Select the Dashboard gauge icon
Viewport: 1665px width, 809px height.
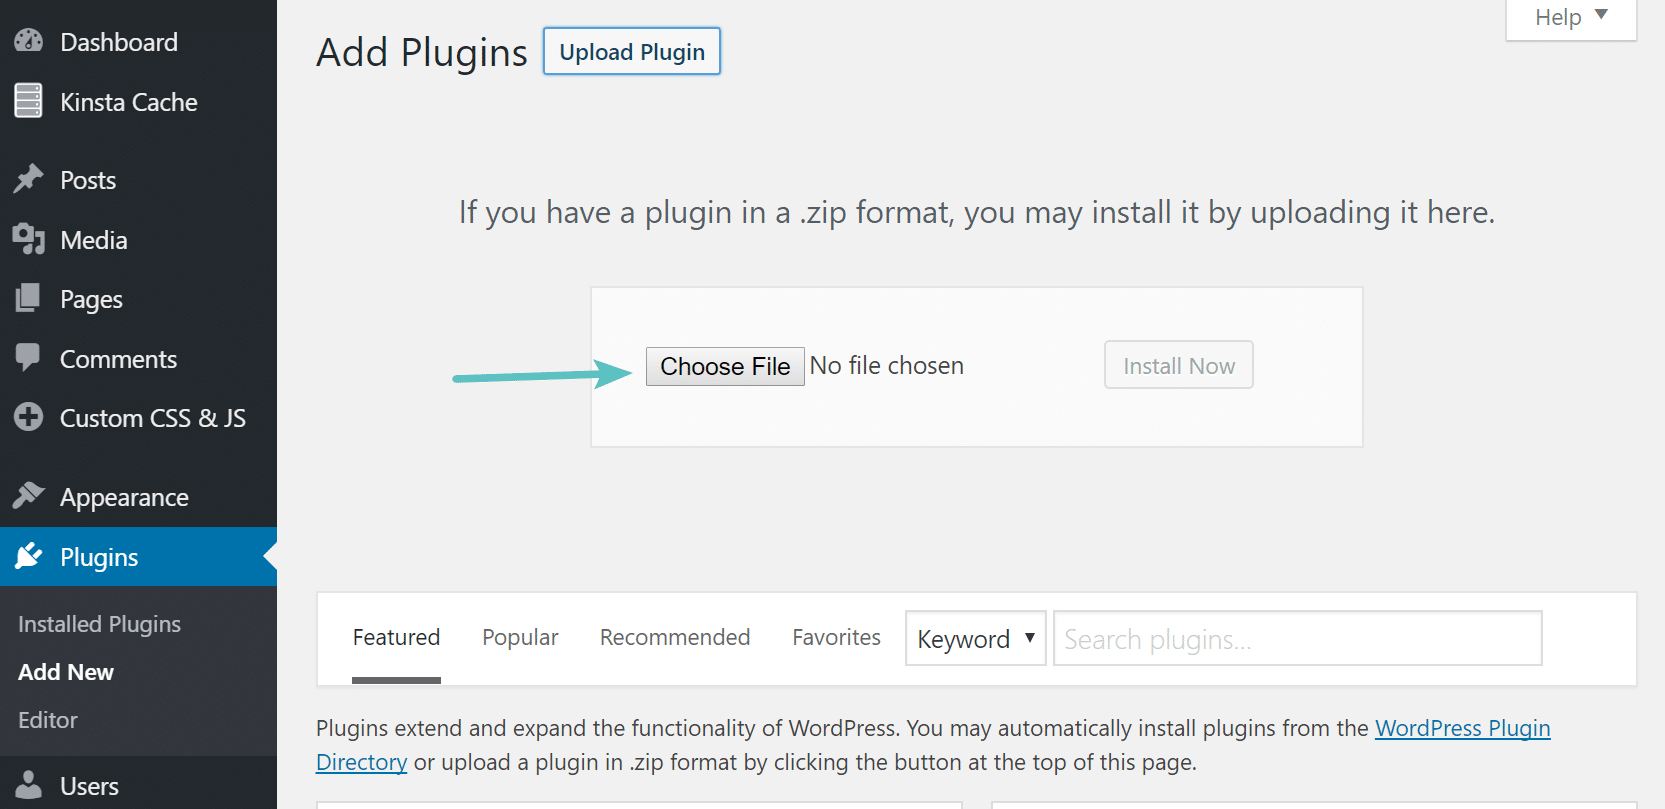(x=28, y=41)
